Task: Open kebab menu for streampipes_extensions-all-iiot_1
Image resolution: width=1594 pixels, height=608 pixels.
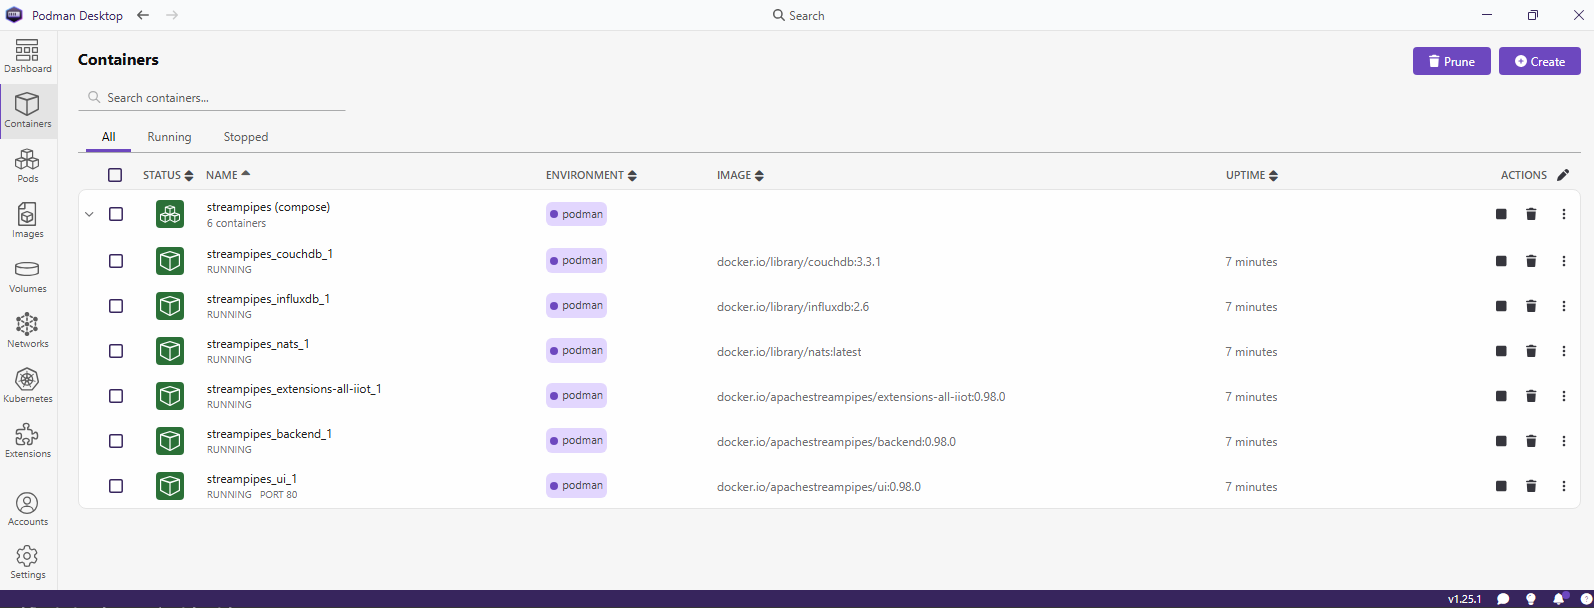Action: pyautogui.click(x=1564, y=396)
